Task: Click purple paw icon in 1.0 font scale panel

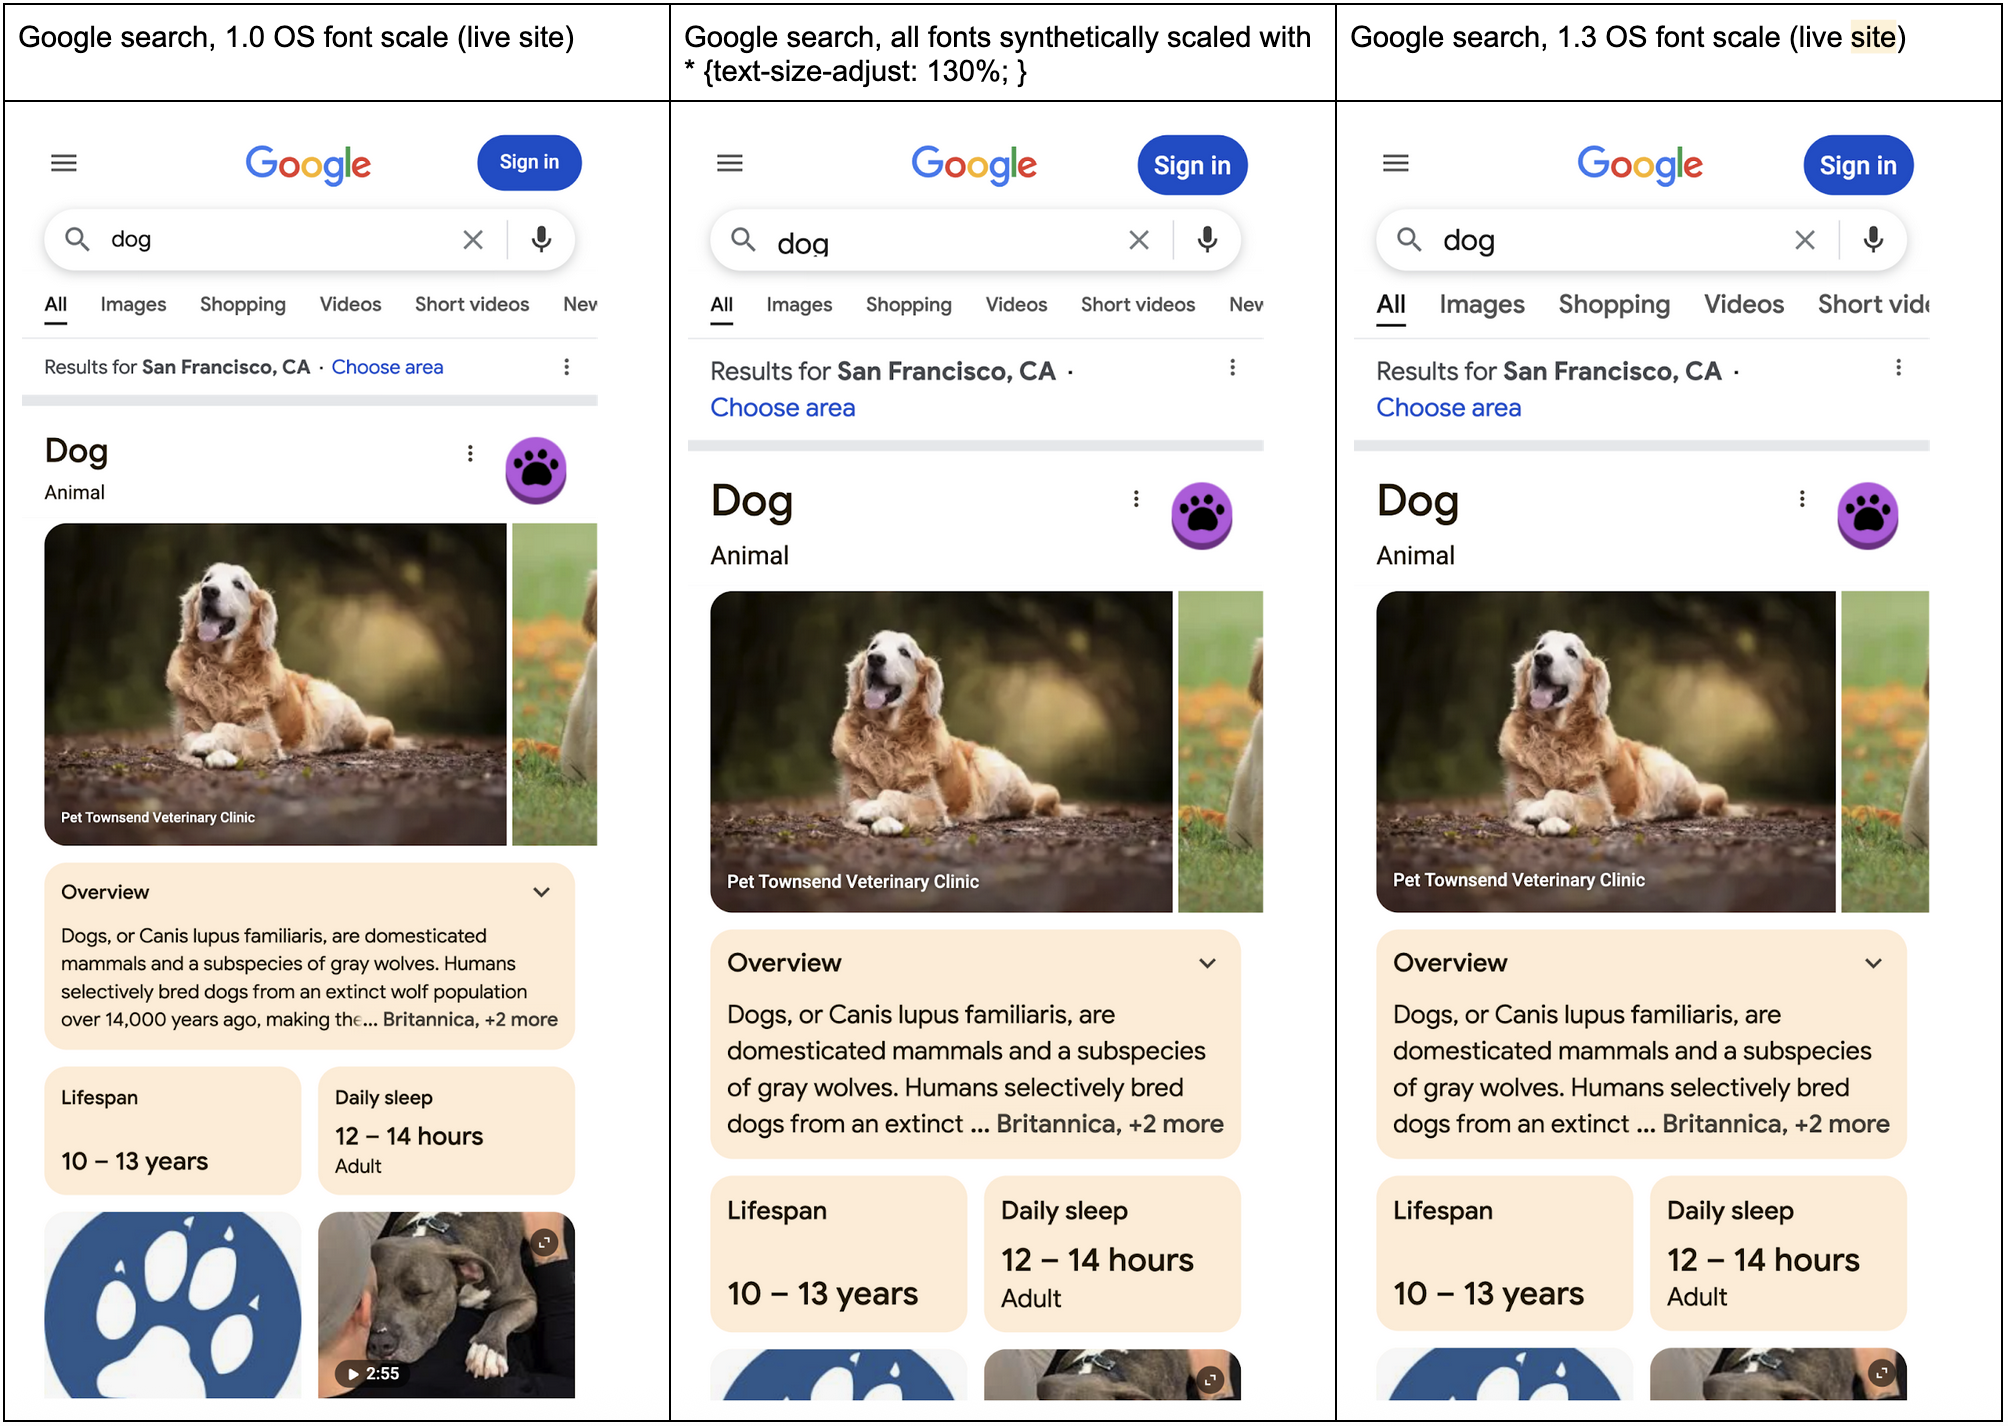Action: coord(536,470)
